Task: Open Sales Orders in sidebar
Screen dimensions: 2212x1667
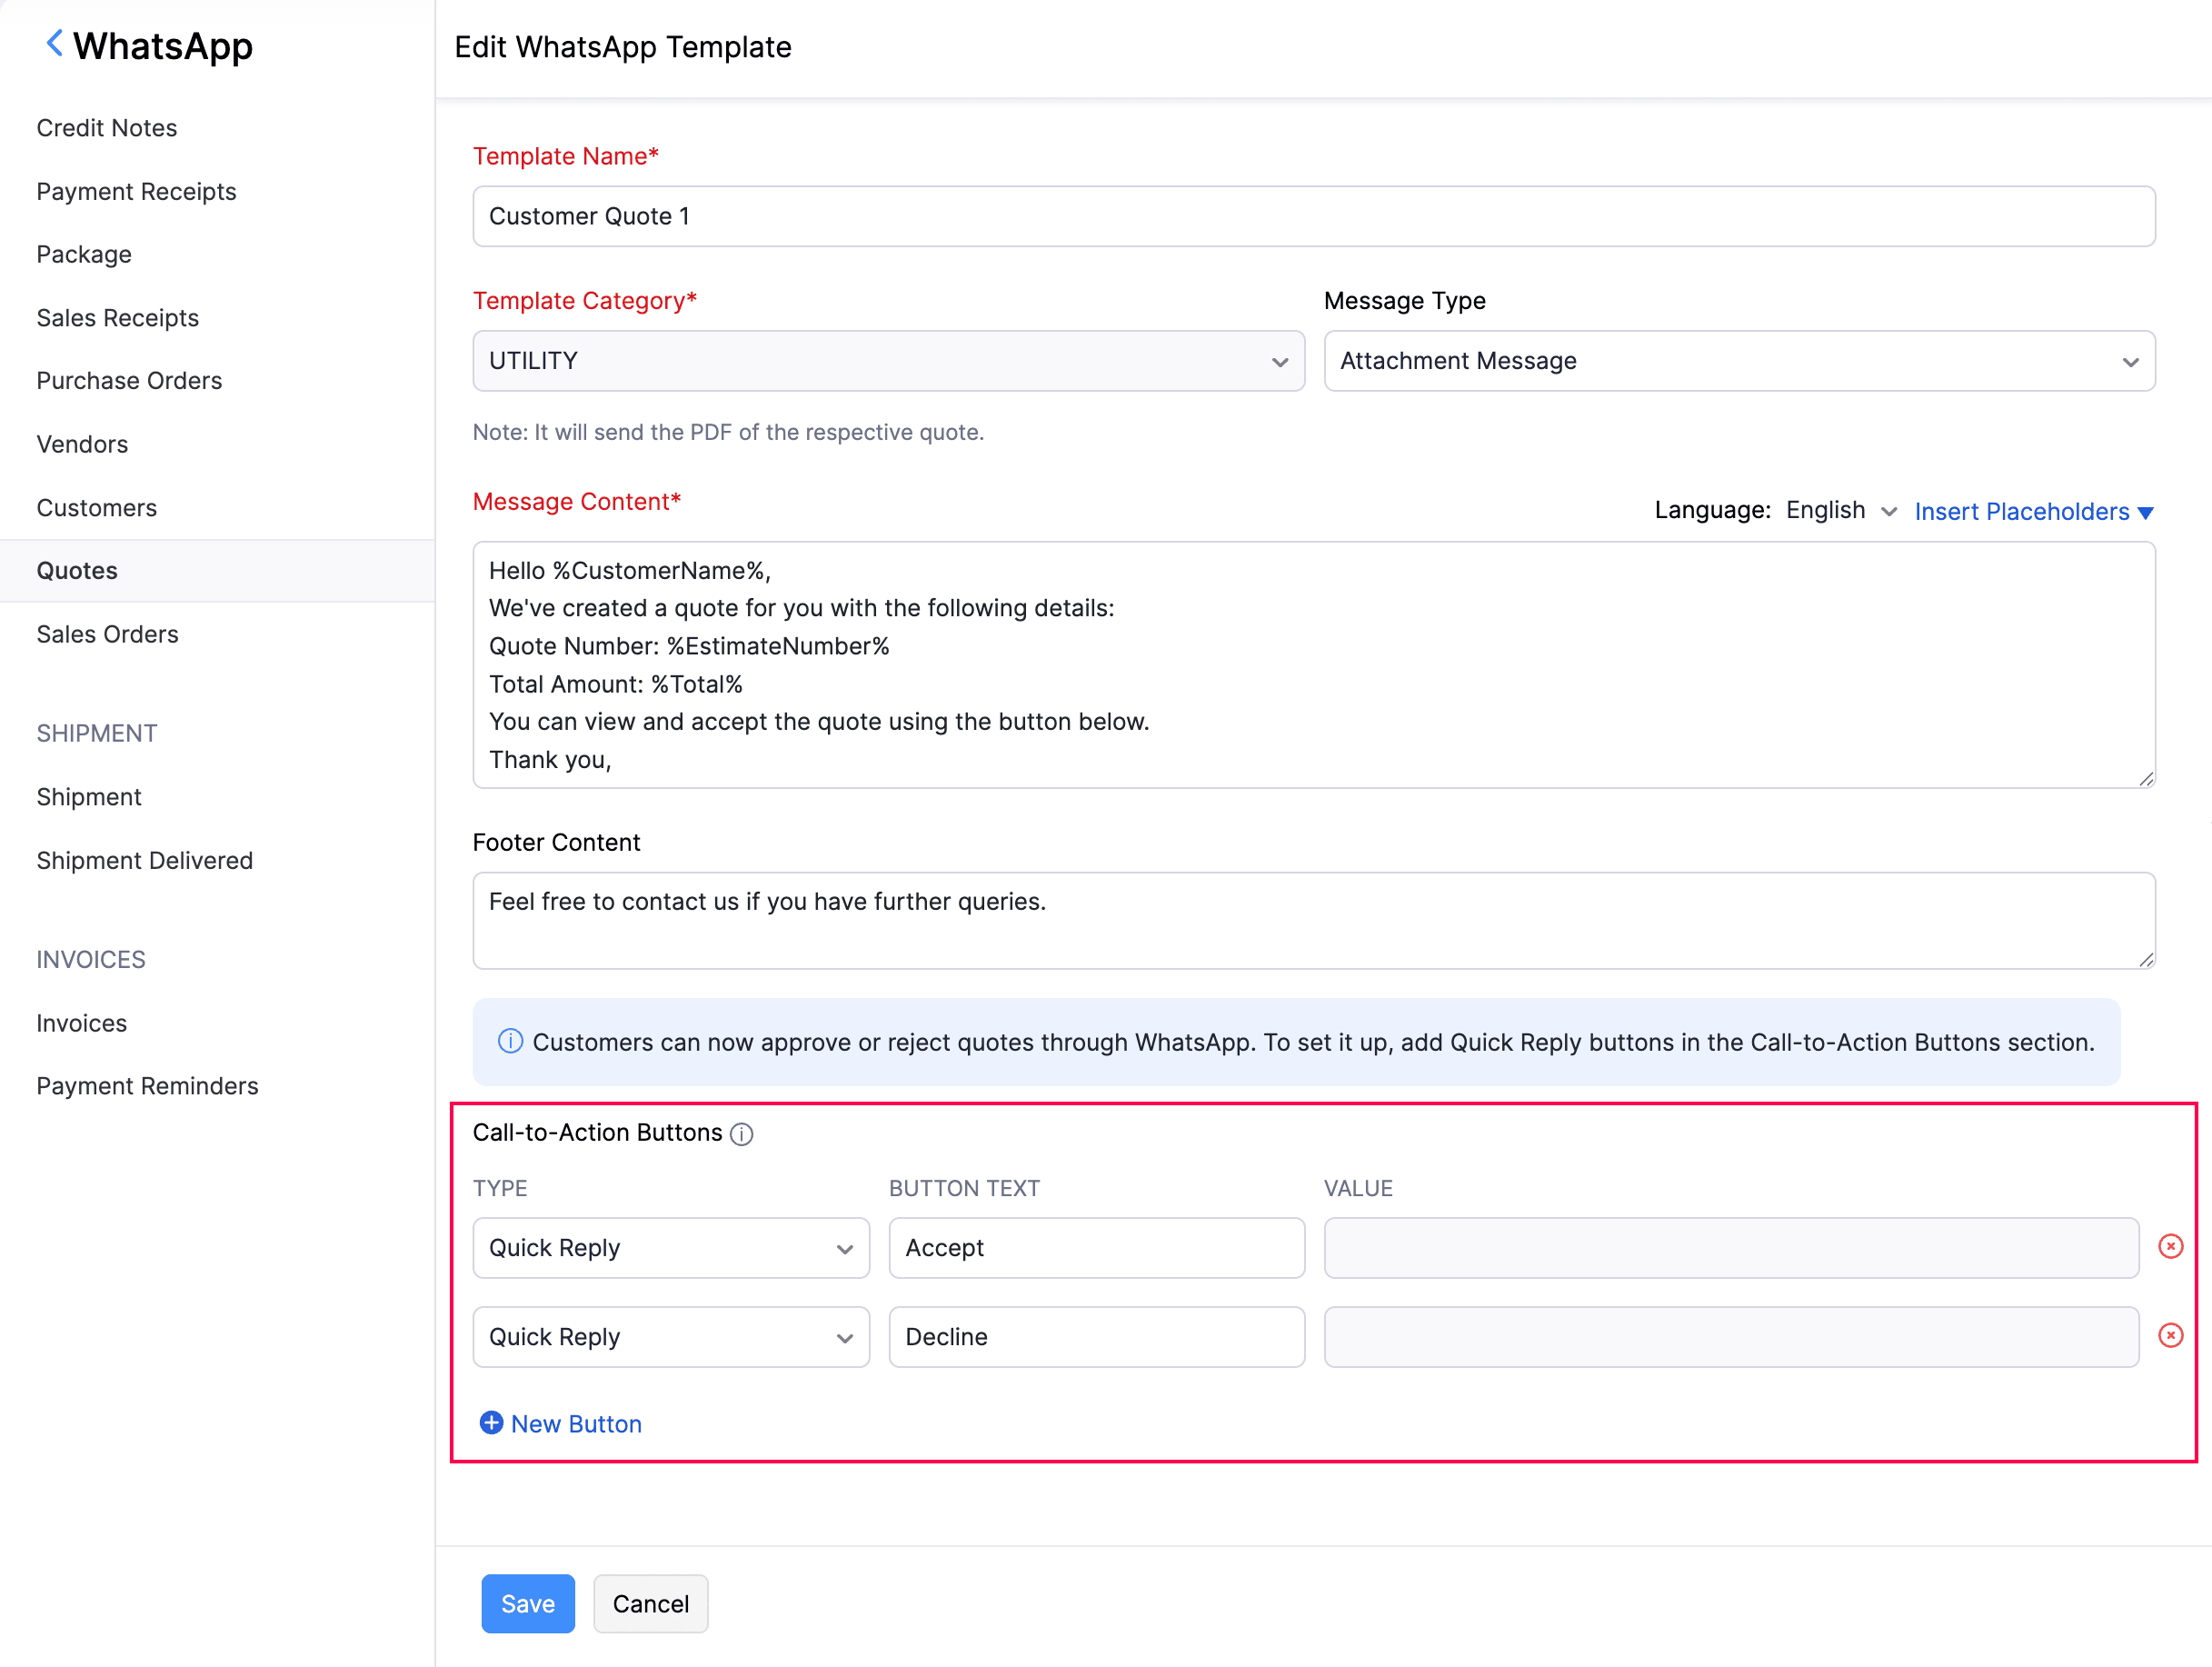Action: point(107,634)
